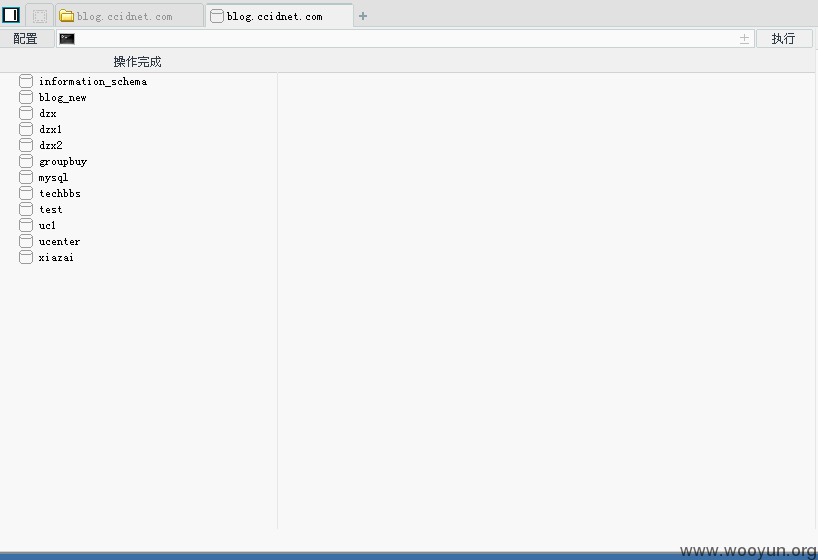Open the history dropdown in input bar

pyautogui.click(x=744, y=39)
